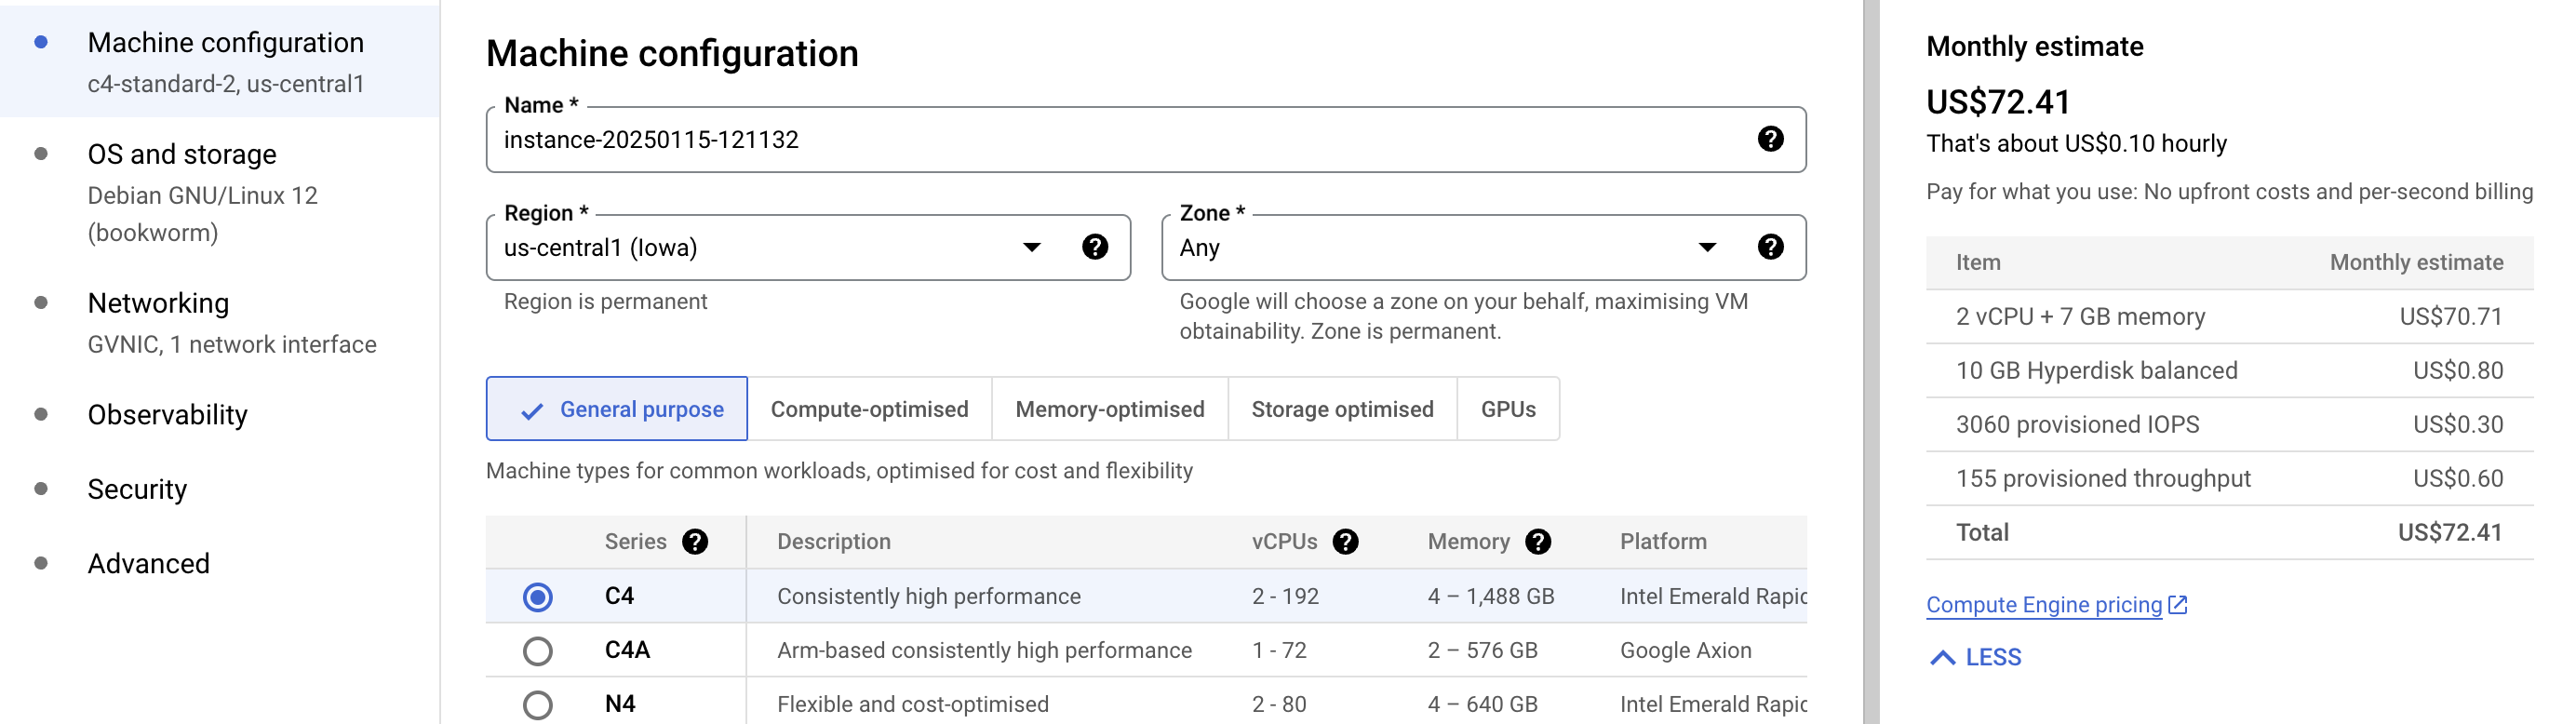Click 'c4-standard-2, us-central1' subtitle
This screenshot has width=2576, height=724.
tap(226, 84)
